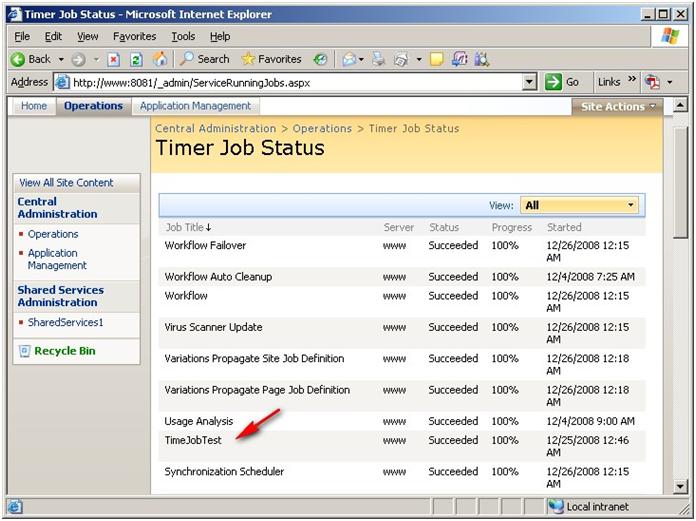Click the vertical scrollbar thumb
696x521 pixels.
680,182
